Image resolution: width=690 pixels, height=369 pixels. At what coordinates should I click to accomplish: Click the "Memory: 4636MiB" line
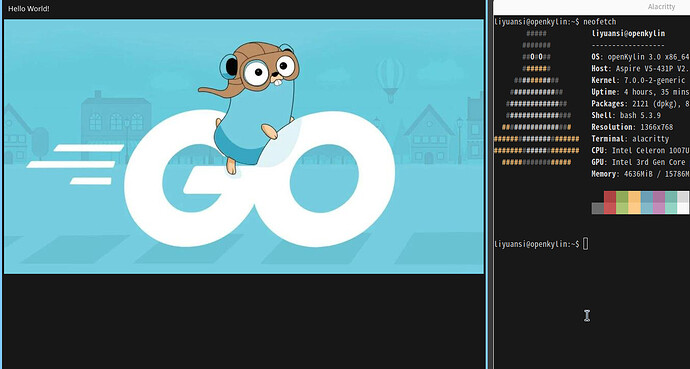pos(640,174)
